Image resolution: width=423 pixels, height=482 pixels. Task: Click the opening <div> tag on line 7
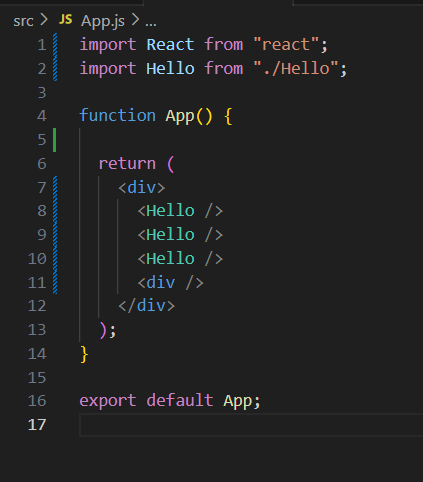(142, 187)
